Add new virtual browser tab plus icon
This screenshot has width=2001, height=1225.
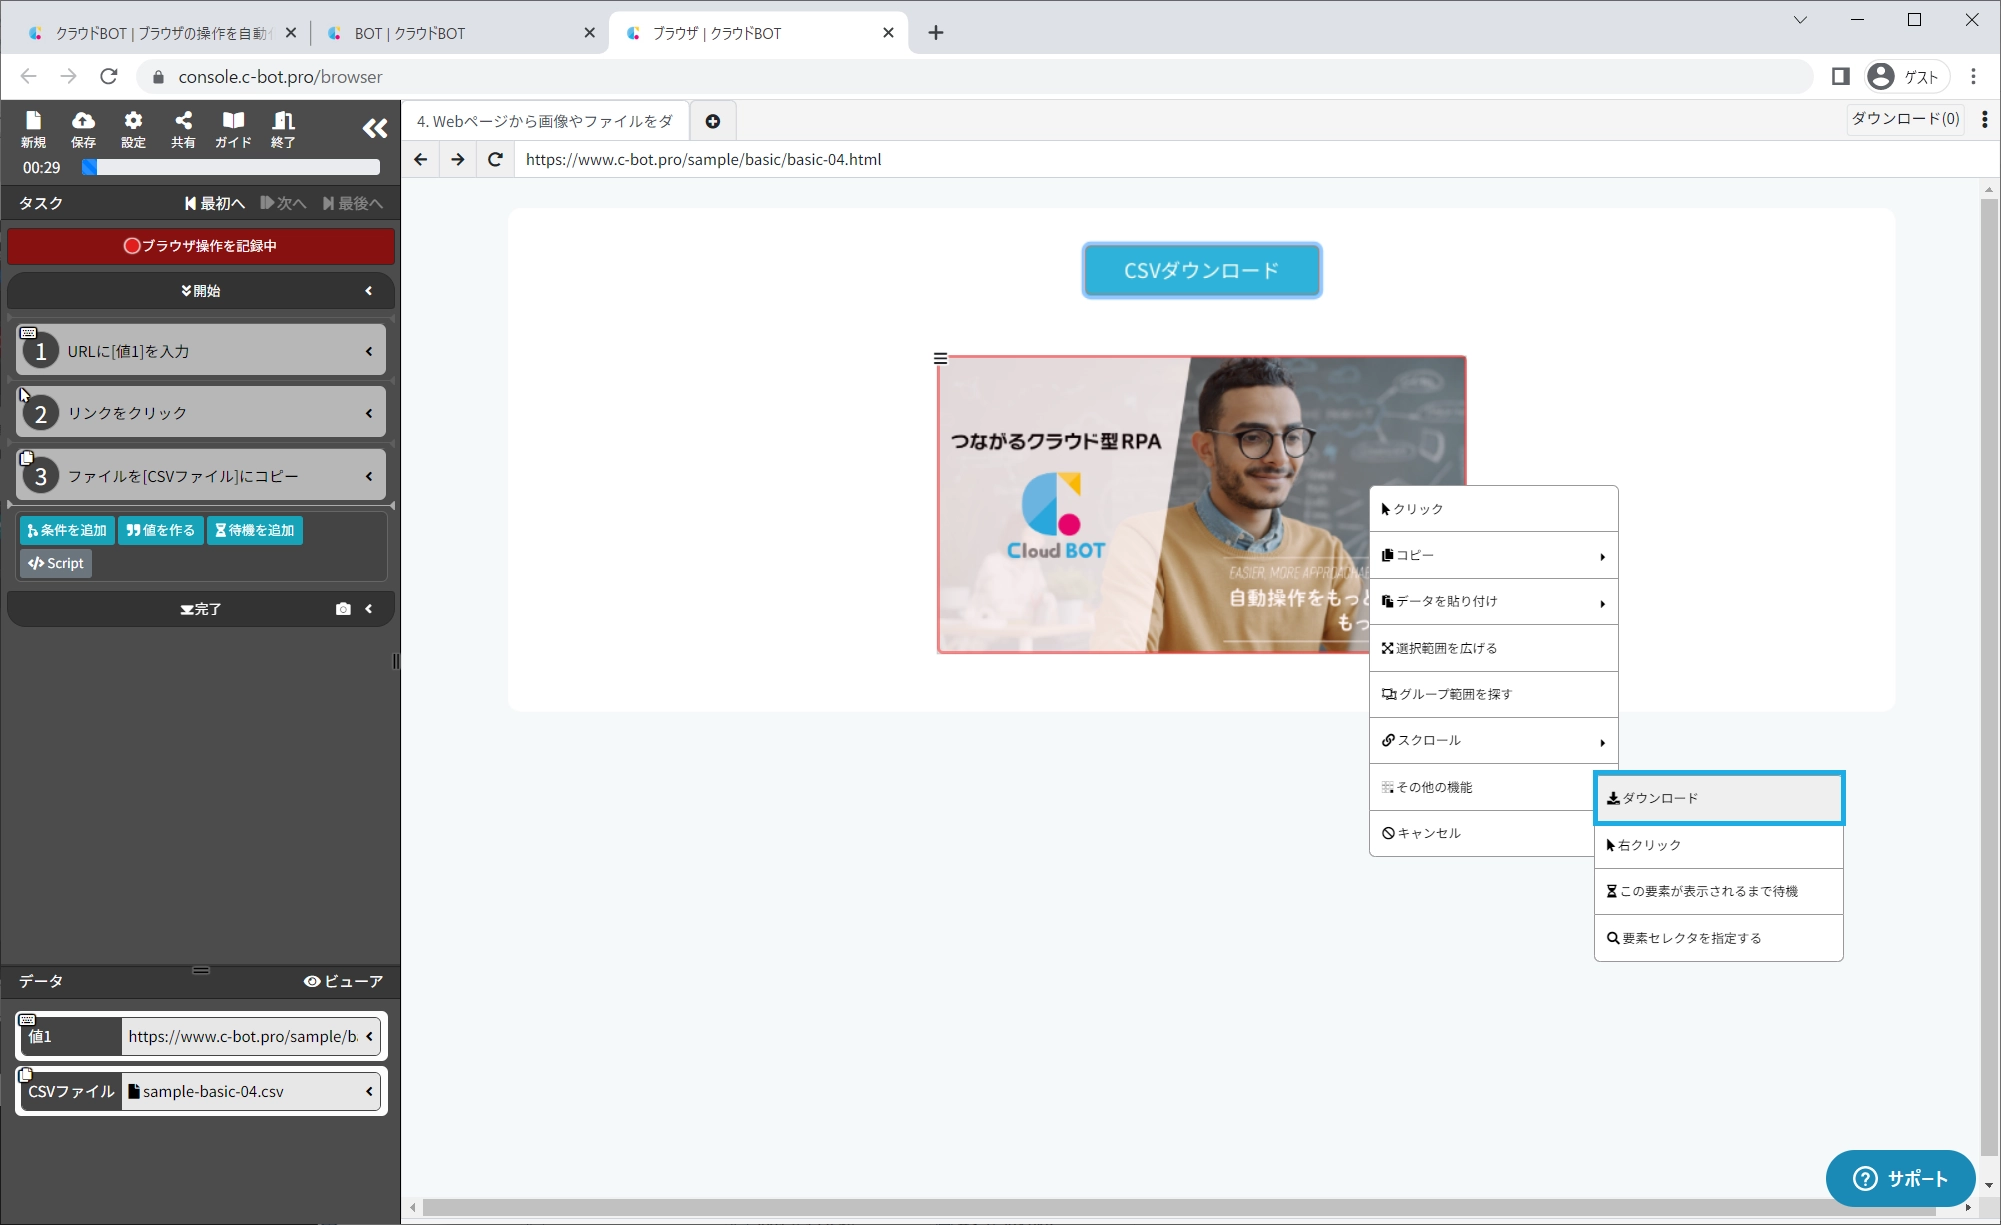(x=713, y=121)
